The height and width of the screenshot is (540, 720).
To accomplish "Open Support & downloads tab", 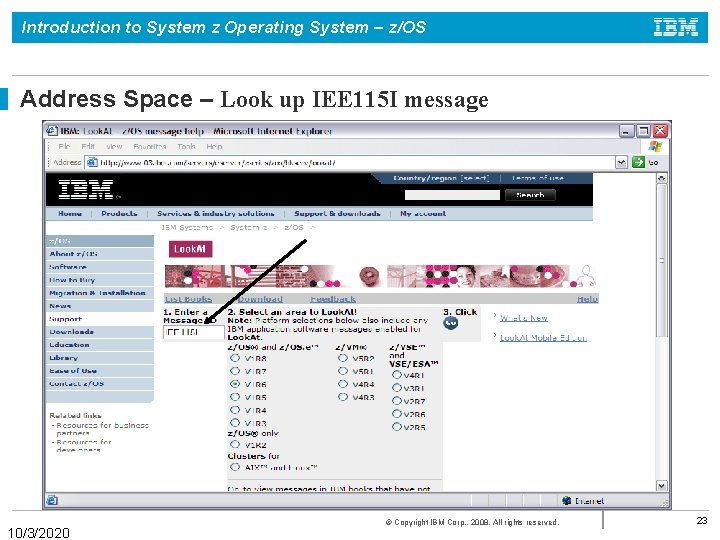I will [x=338, y=214].
